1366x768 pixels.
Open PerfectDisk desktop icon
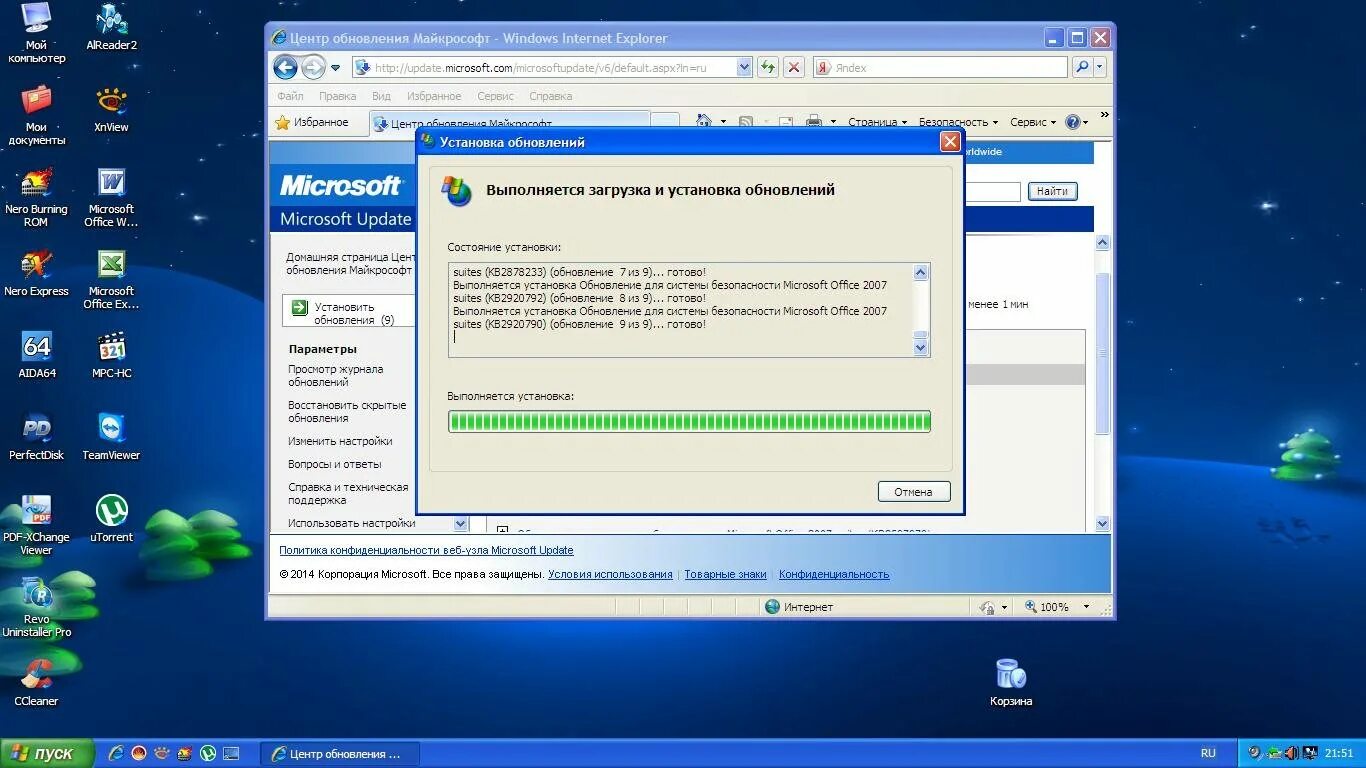tap(36, 438)
